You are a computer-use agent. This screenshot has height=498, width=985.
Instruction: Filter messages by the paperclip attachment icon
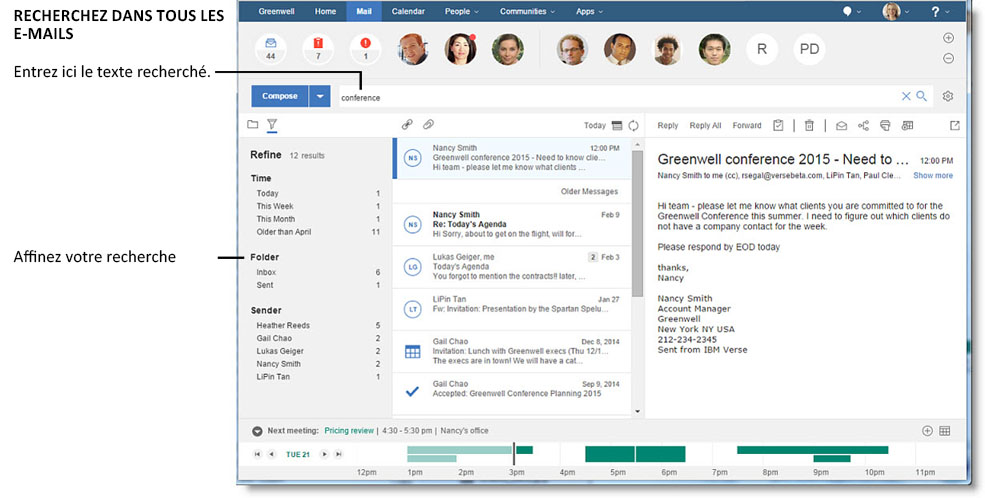[x=428, y=125]
